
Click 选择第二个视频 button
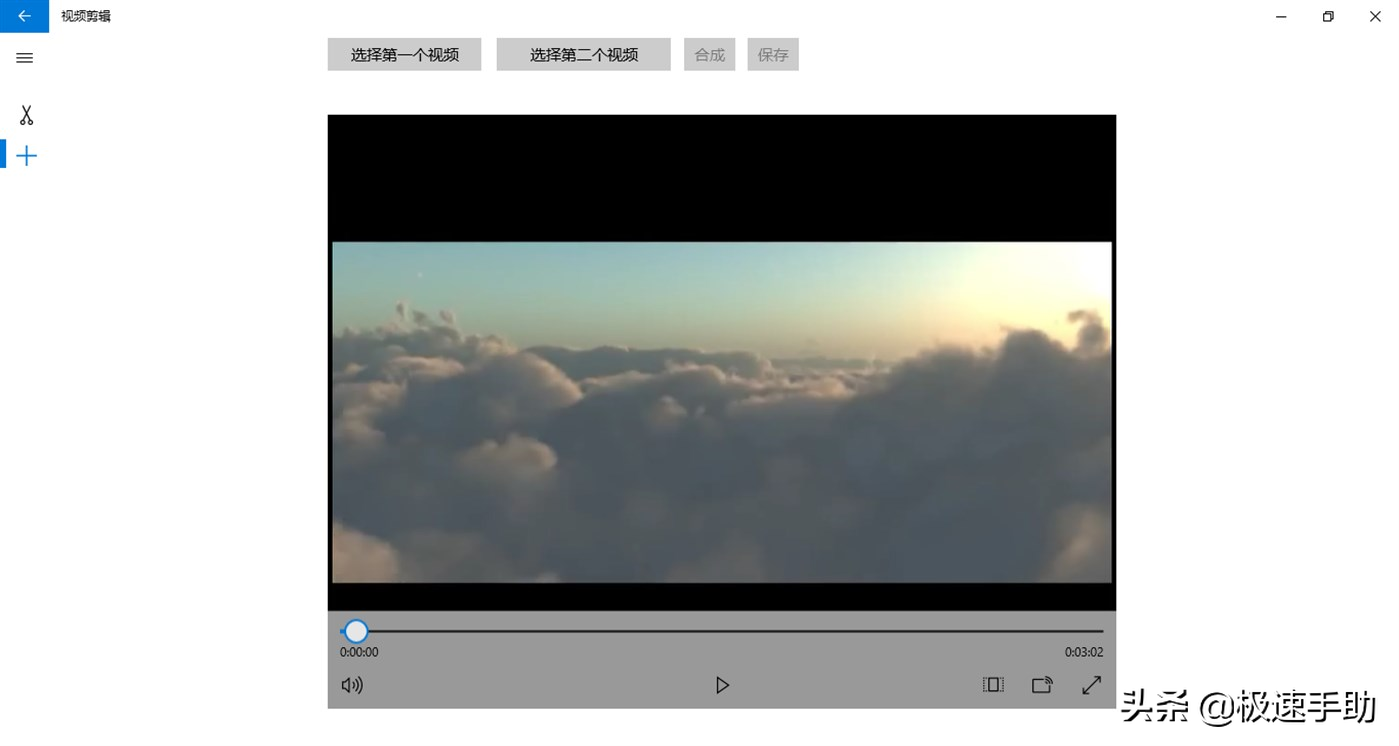(x=583, y=55)
